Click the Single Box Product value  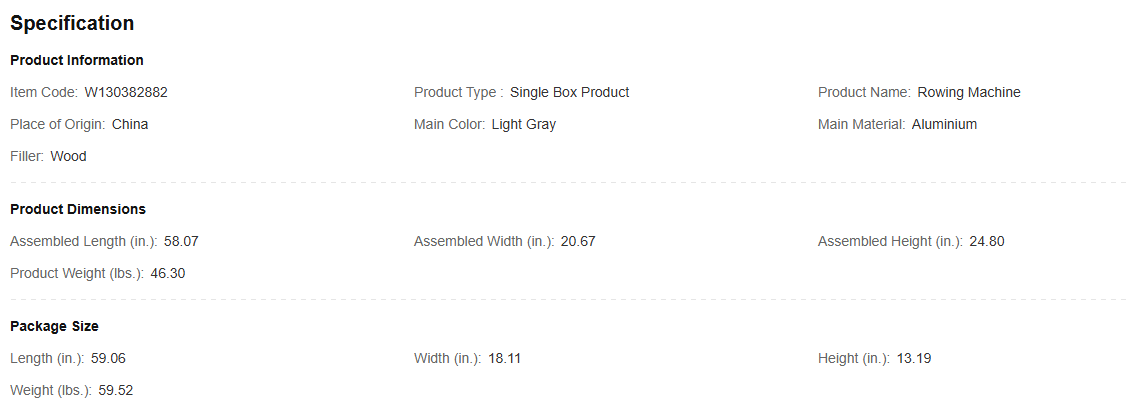(x=569, y=92)
